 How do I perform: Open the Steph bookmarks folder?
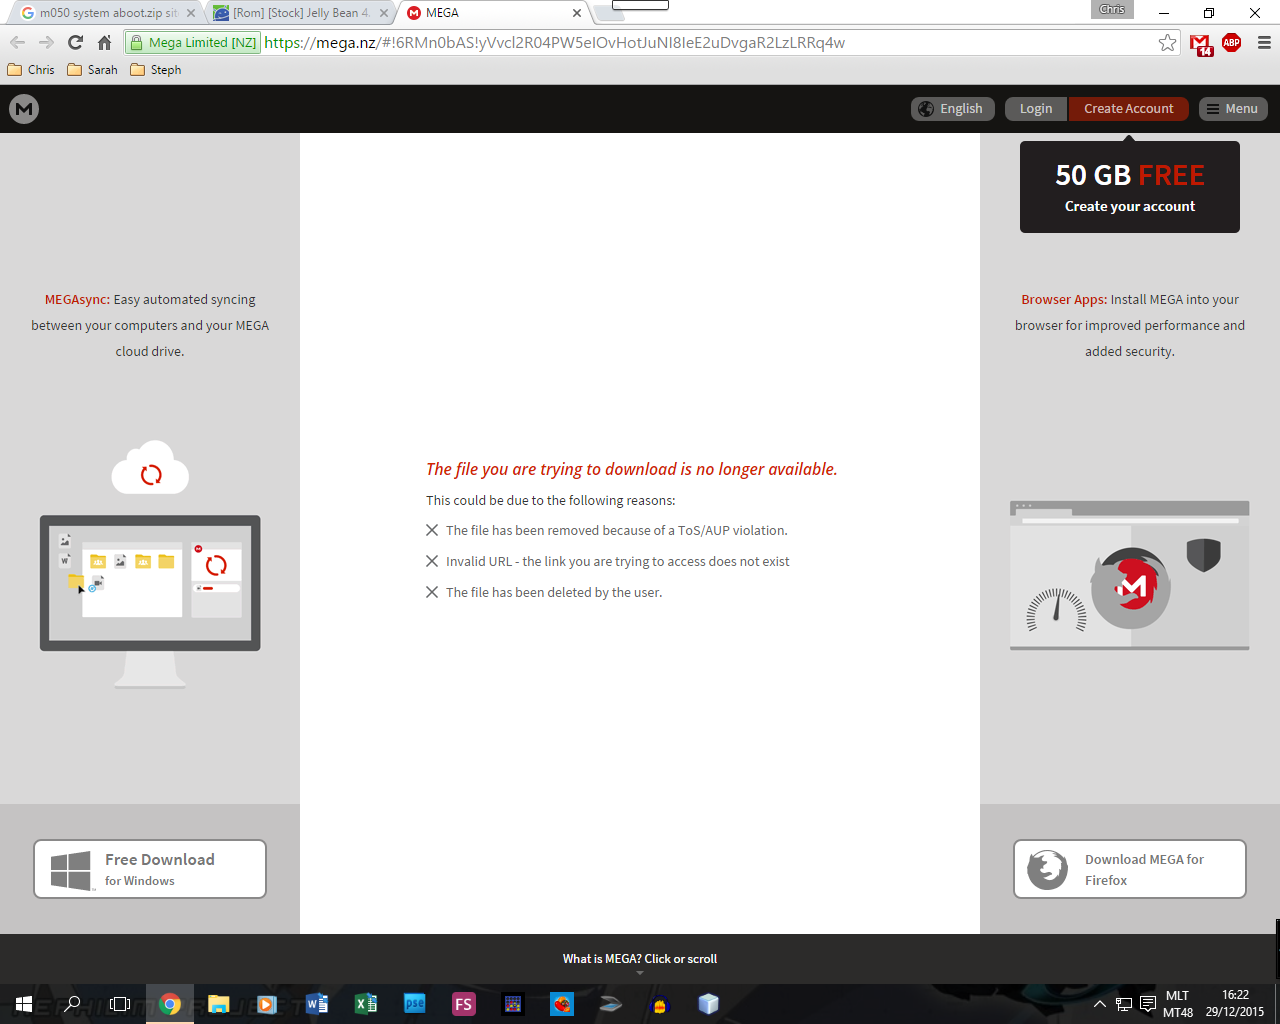pos(156,70)
